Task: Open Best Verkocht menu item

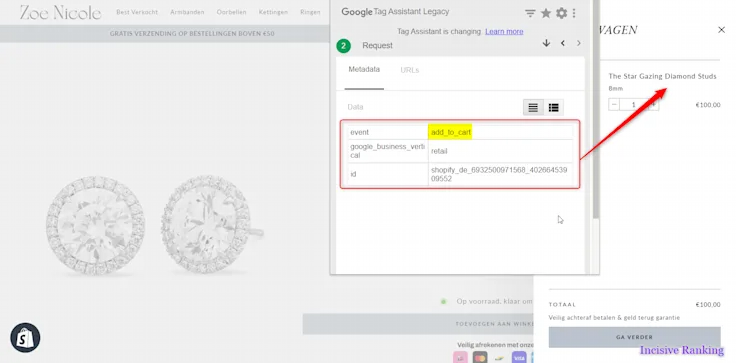Action: click(x=137, y=12)
